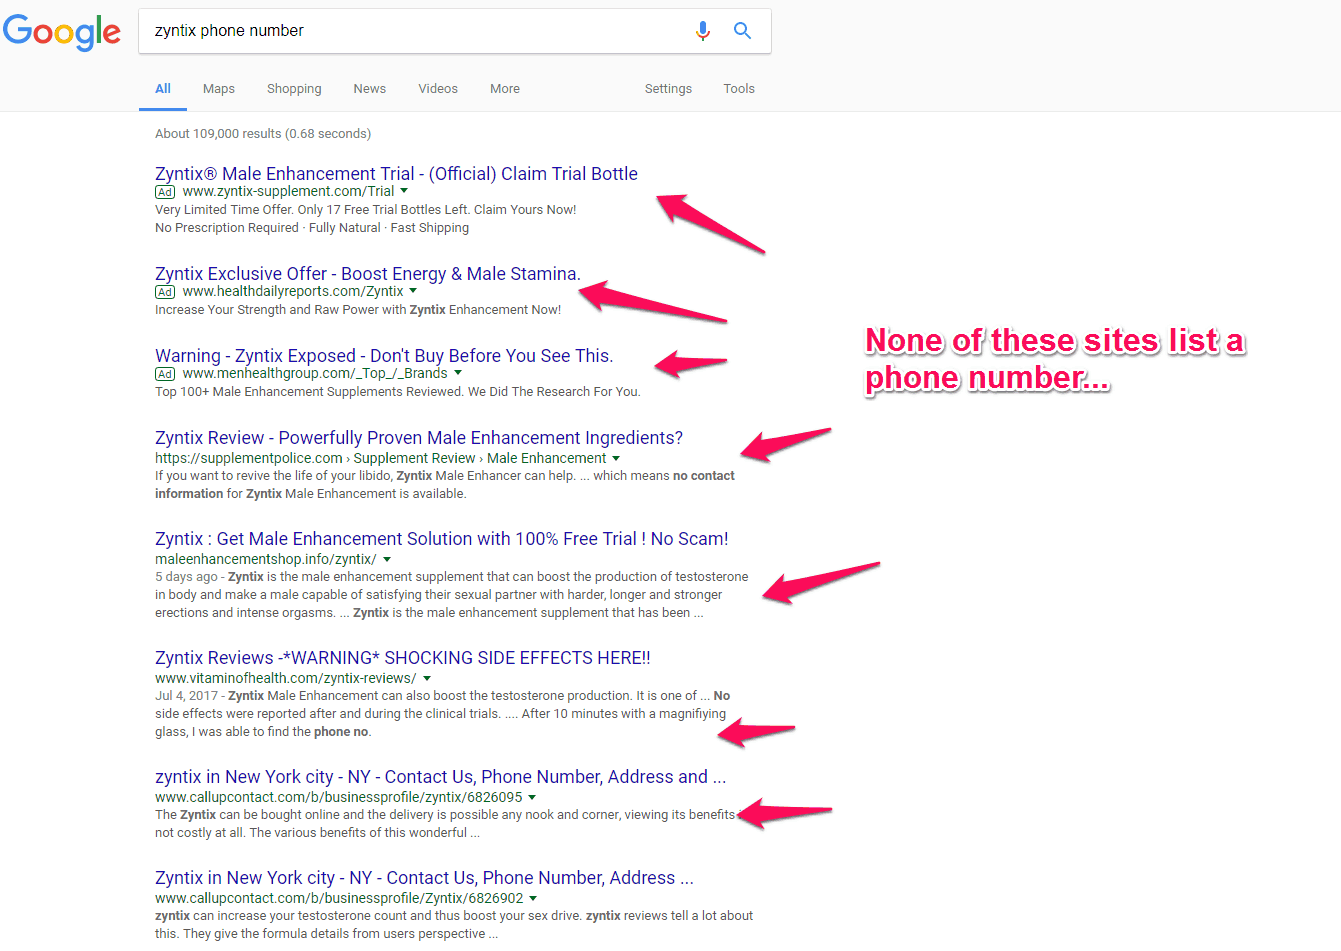Image resolution: width=1341 pixels, height=951 pixels.
Task: Open Zyntix Review Powerfully Proven result
Action: (419, 437)
